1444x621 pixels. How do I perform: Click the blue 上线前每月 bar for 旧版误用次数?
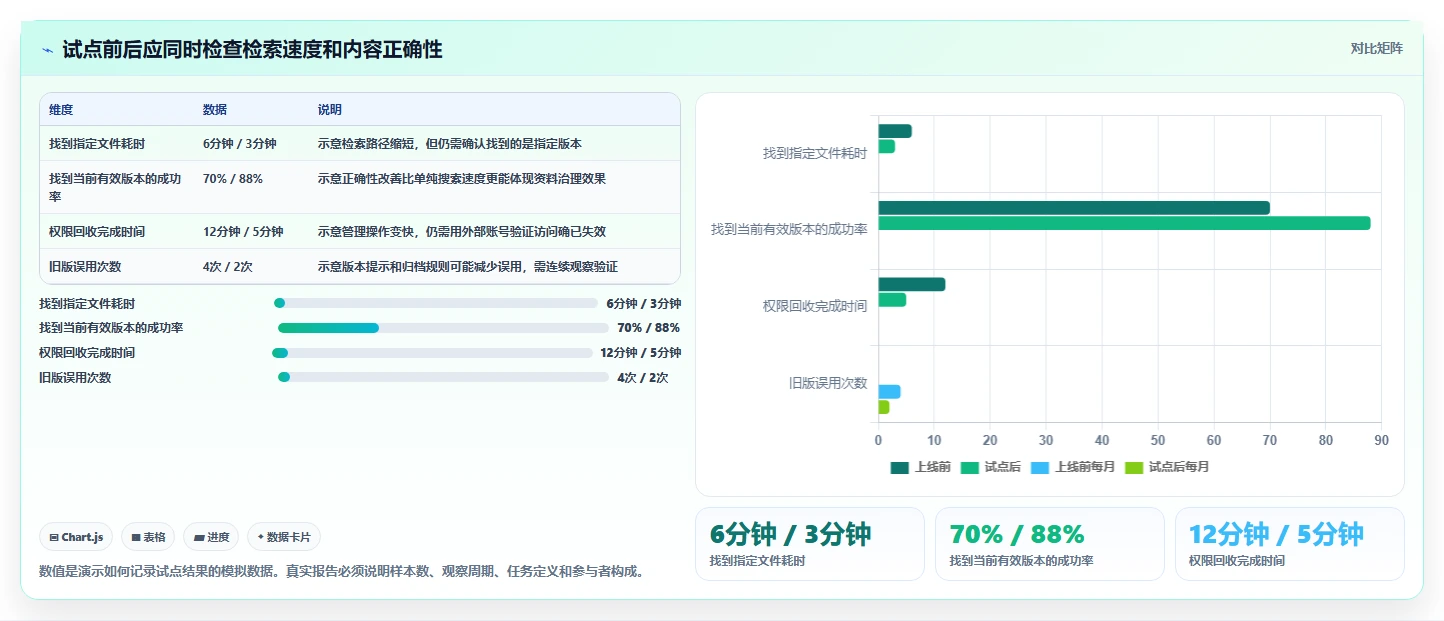click(890, 392)
